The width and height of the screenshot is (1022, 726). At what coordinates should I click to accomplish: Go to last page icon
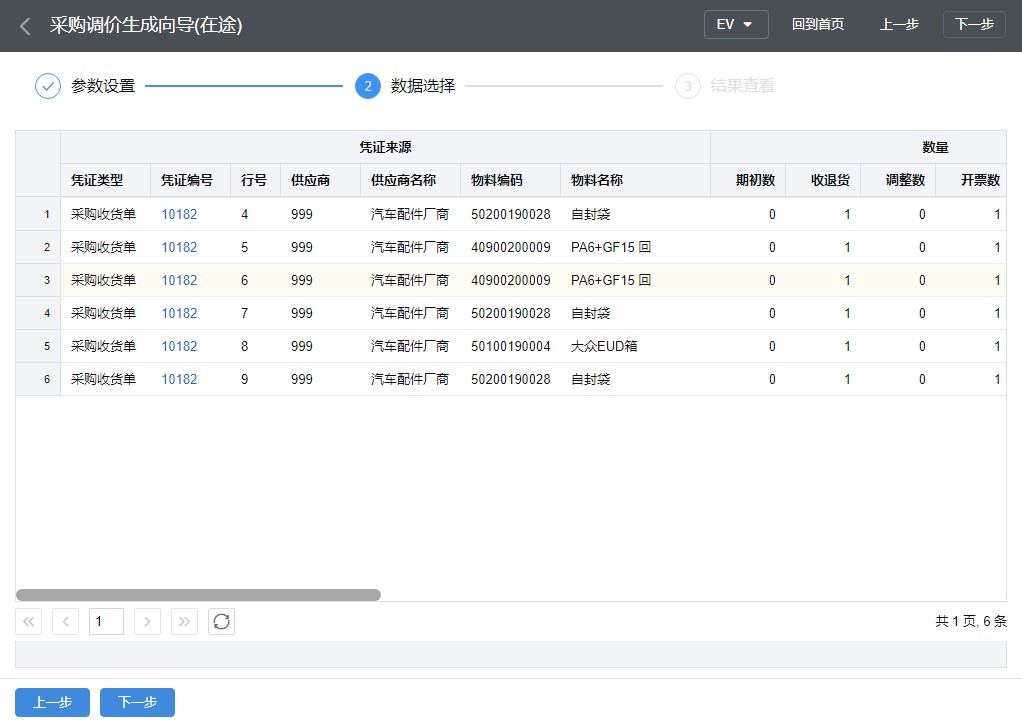point(184,622)
